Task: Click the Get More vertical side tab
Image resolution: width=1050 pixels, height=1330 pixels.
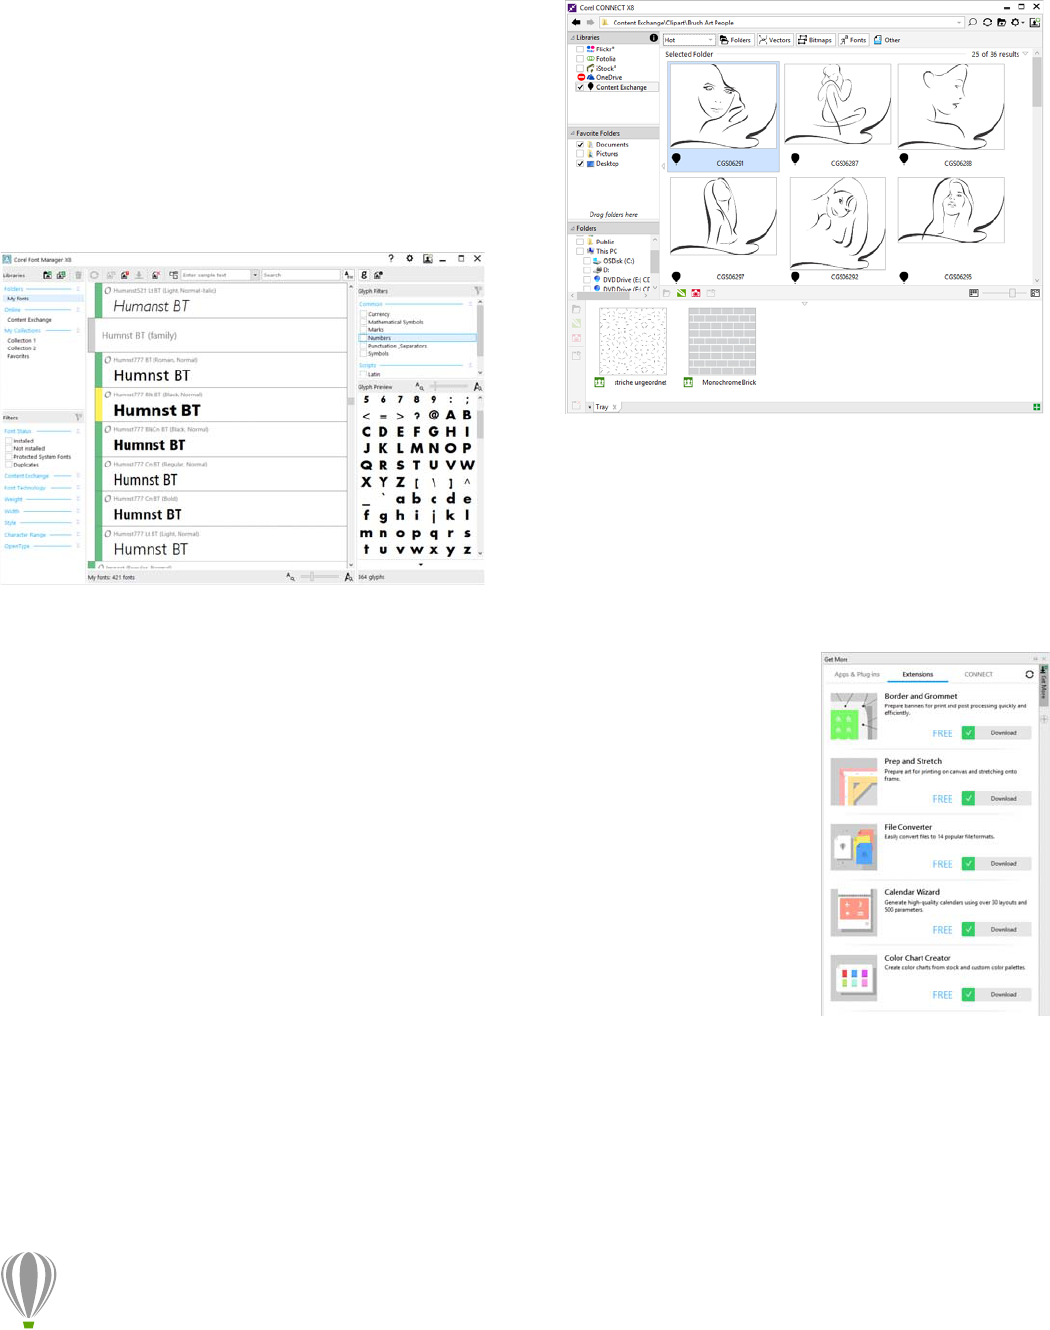Action: tap(1044, 684)
